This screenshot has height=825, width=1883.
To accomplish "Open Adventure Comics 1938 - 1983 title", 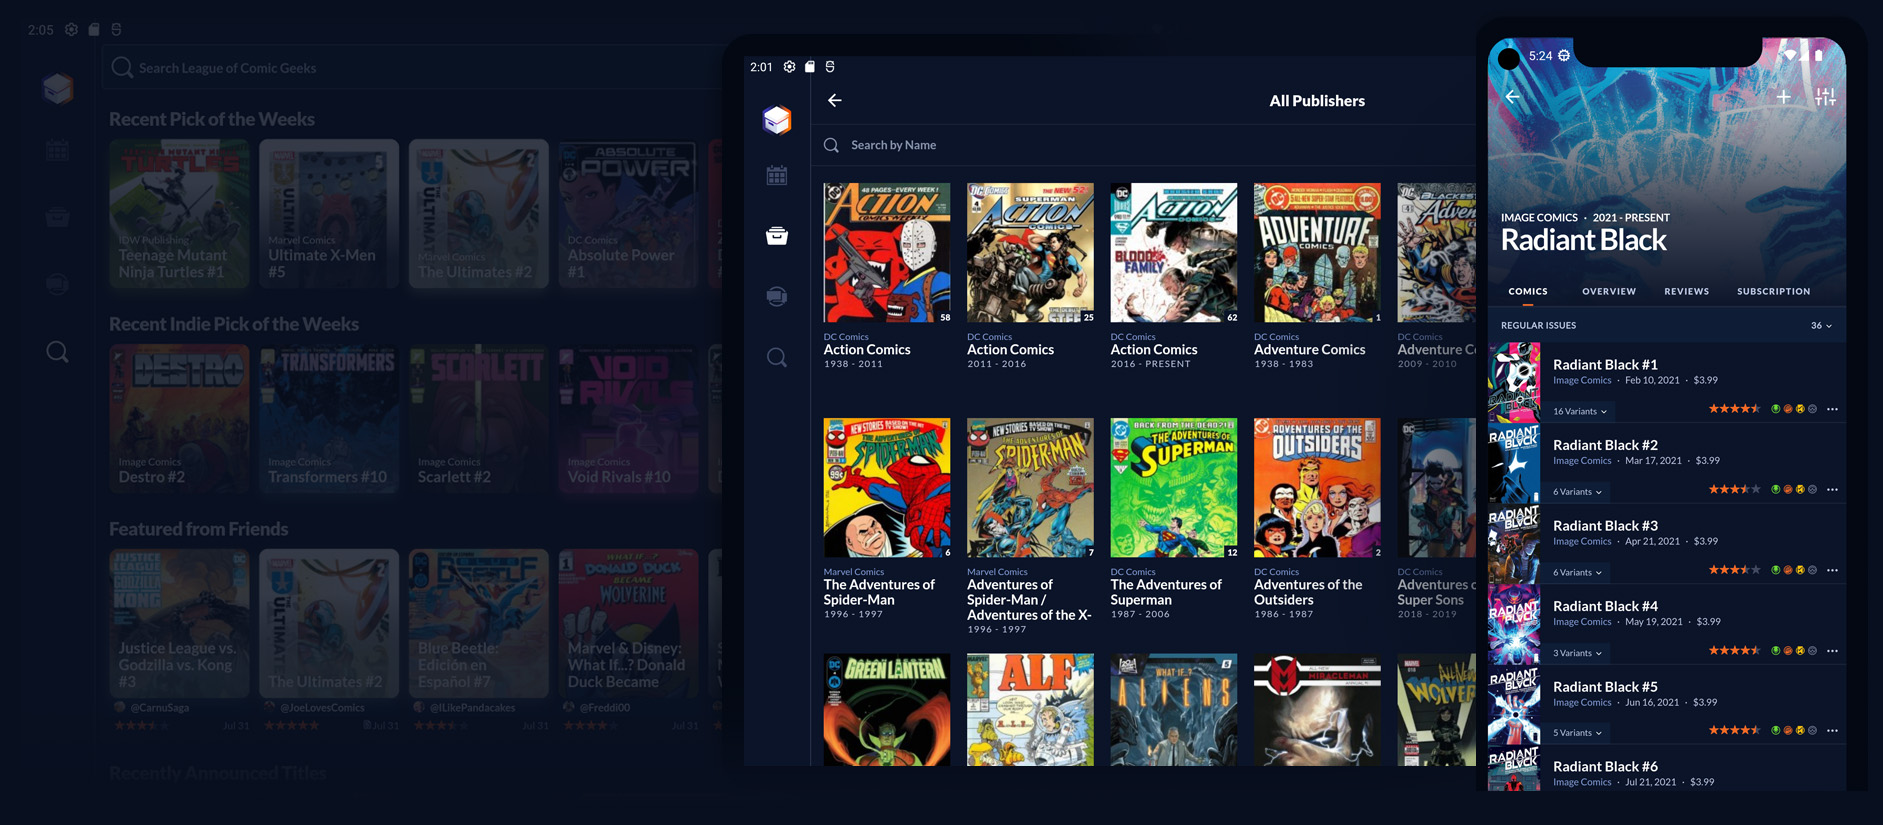I will pos(1309,349).
